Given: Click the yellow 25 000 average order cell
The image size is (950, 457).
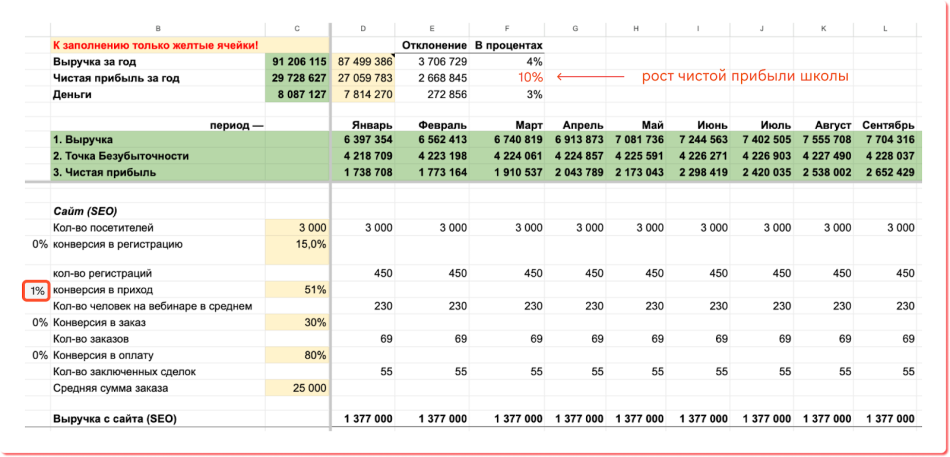Looking at the screenshot, I should (297, 387).
